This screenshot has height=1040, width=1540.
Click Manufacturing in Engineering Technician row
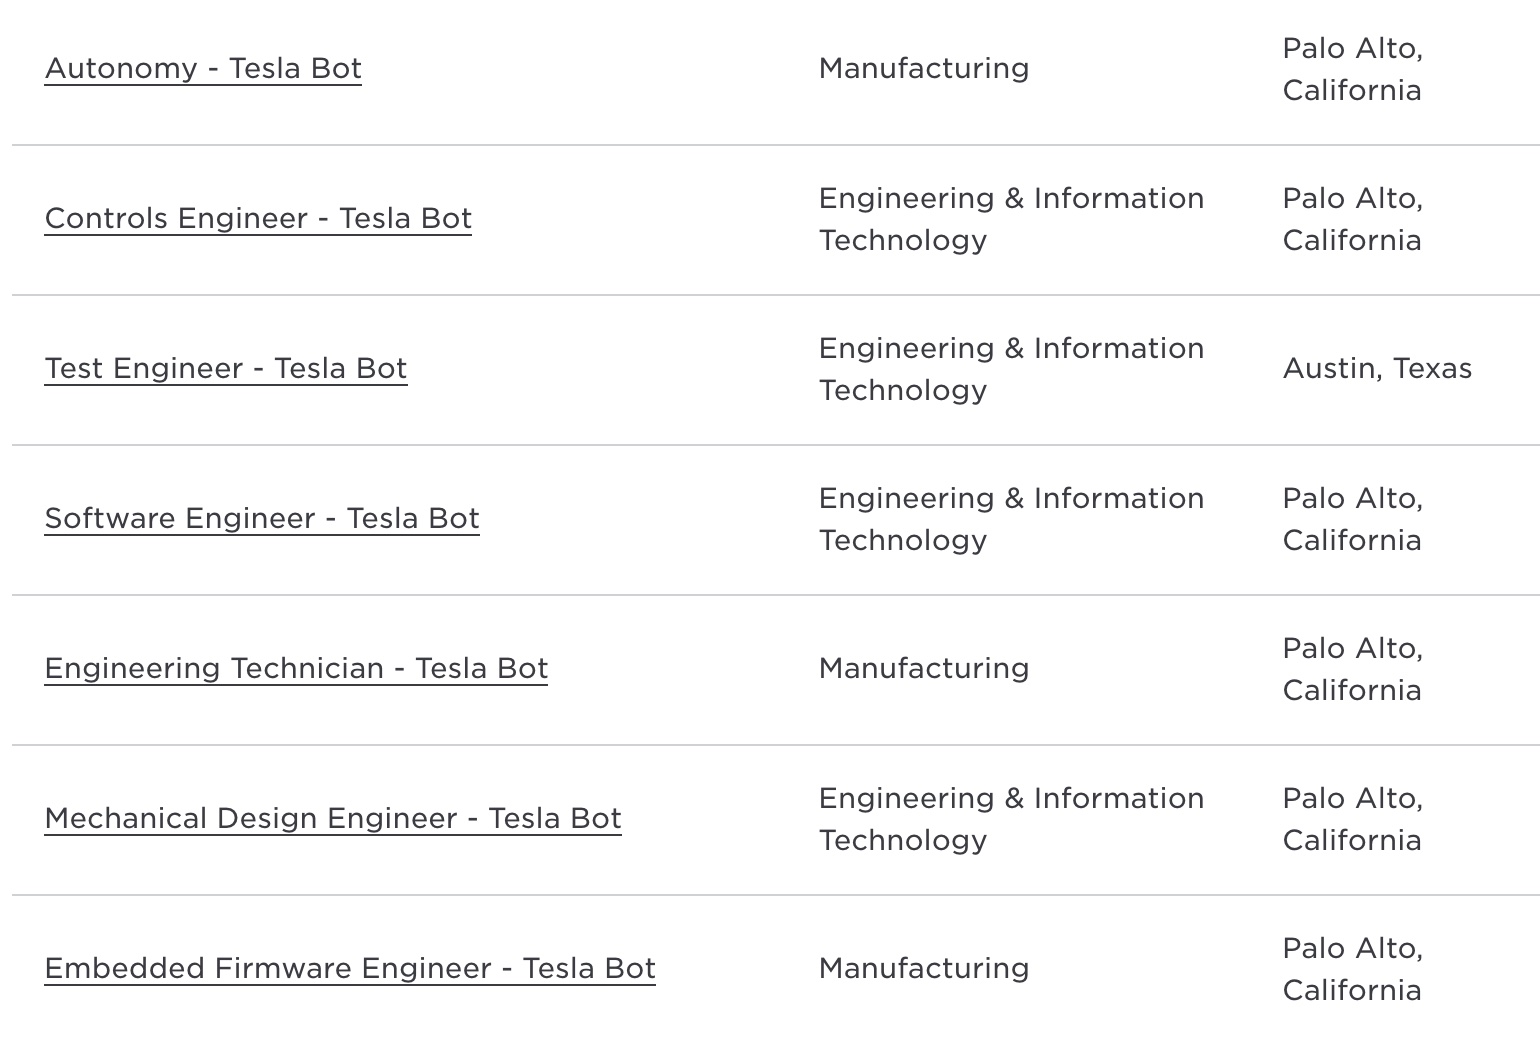(x=924, y=668)
